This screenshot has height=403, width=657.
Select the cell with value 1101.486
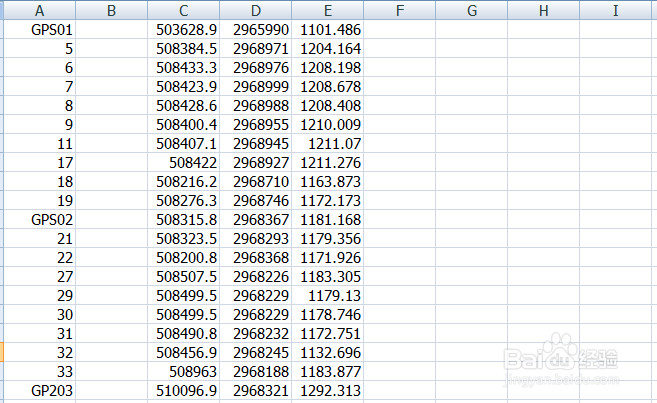(328, 29)
